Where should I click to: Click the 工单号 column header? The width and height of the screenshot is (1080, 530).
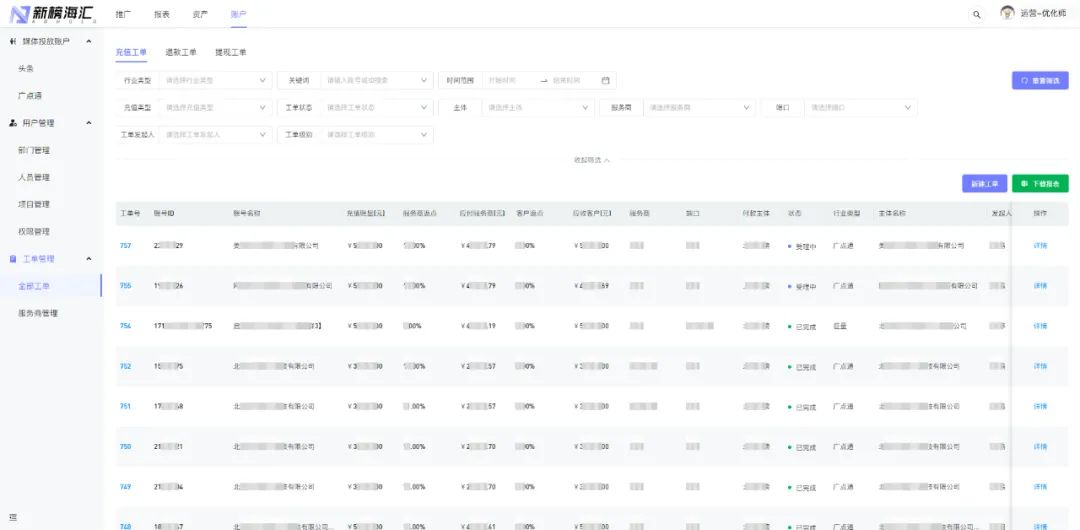tap(130, 214)
